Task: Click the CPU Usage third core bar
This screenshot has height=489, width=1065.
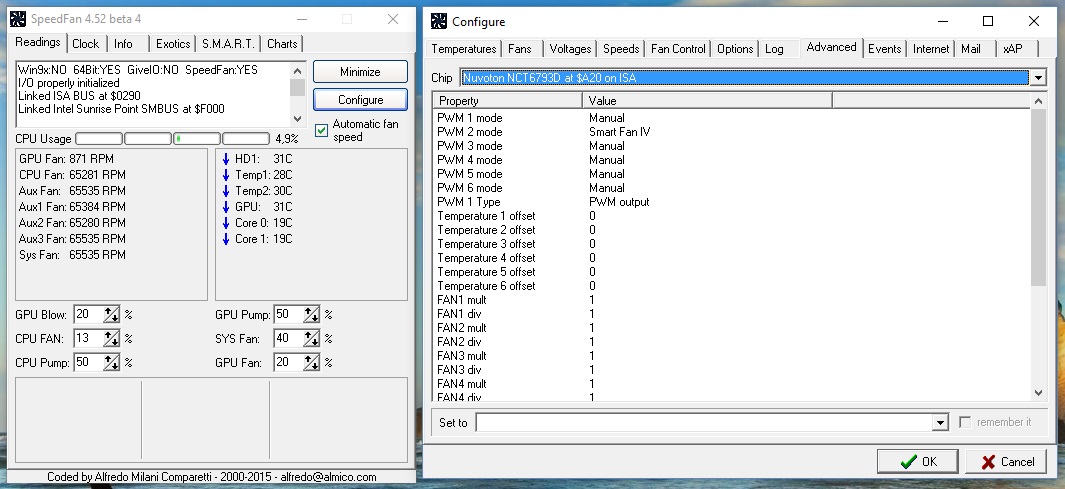Action: [x=197, y=139]
